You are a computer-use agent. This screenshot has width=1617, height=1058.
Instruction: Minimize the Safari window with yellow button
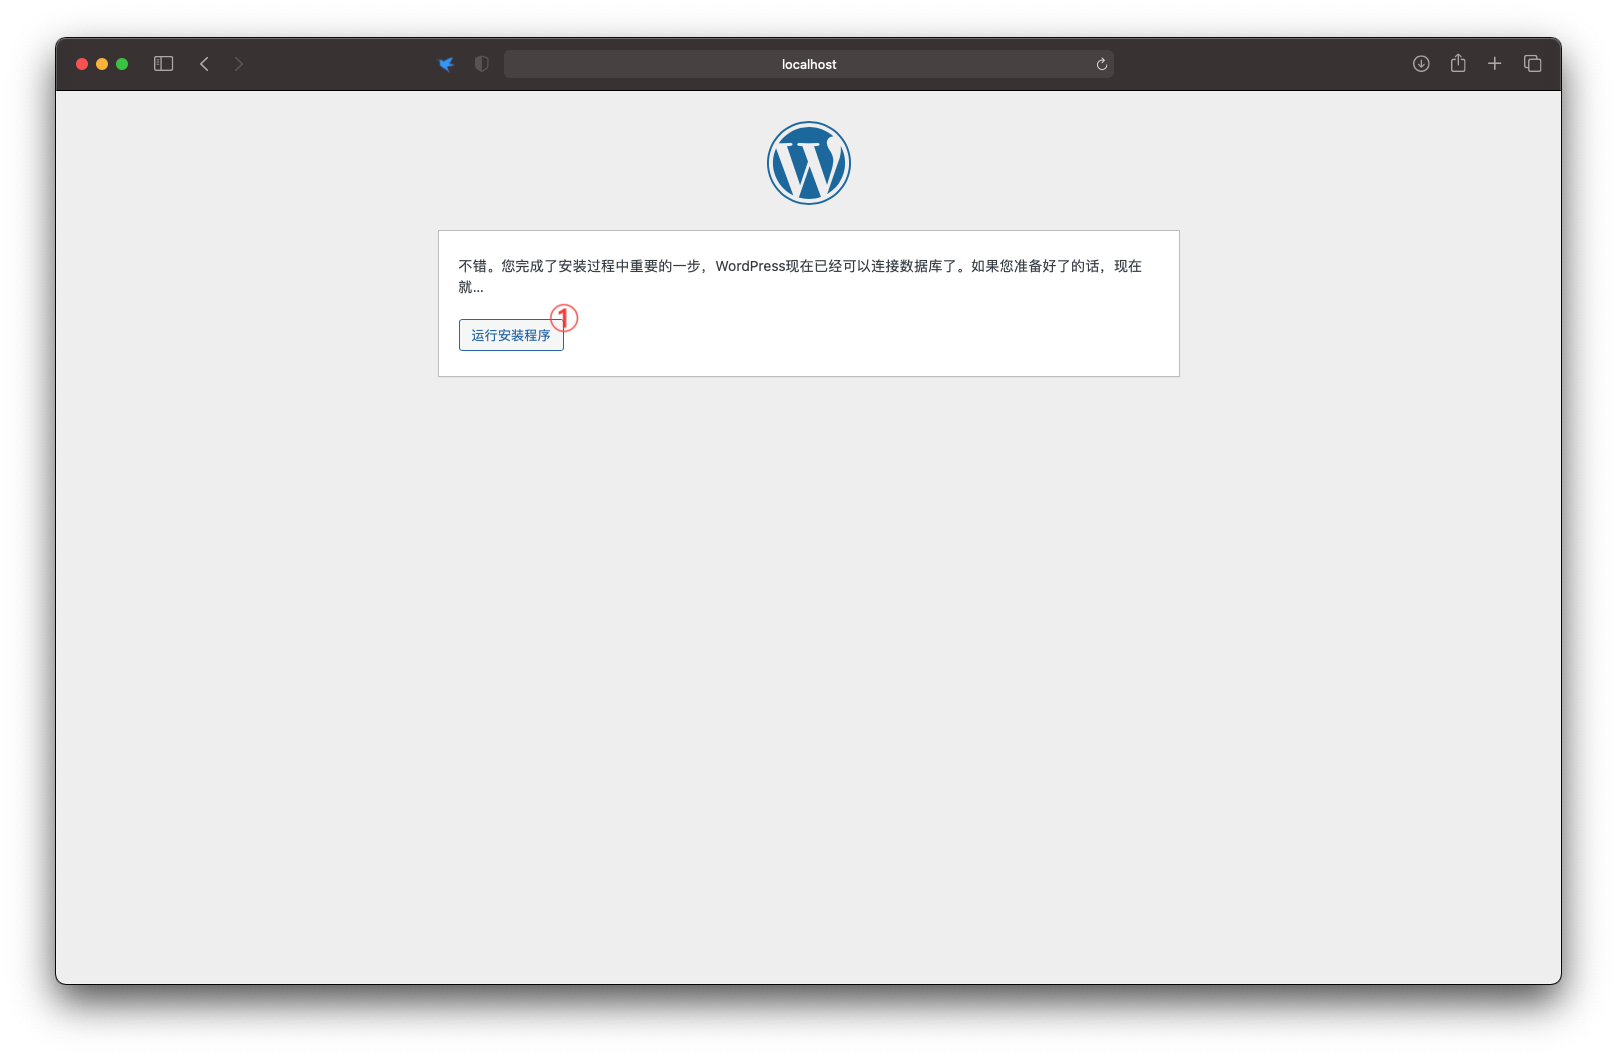tap(102, 64)
